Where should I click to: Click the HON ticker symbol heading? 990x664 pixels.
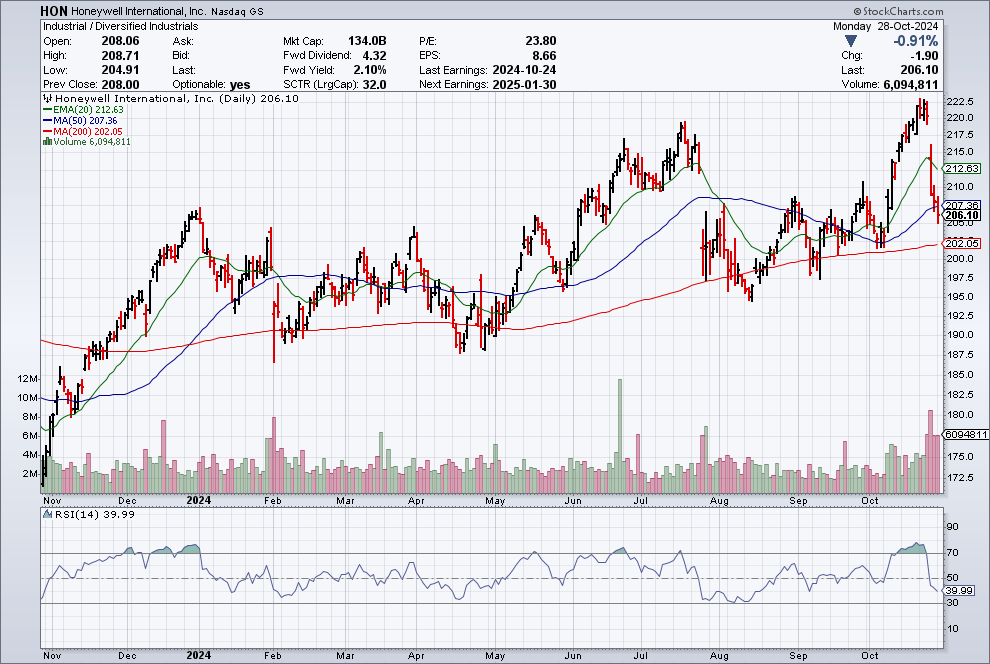(54, 11)
